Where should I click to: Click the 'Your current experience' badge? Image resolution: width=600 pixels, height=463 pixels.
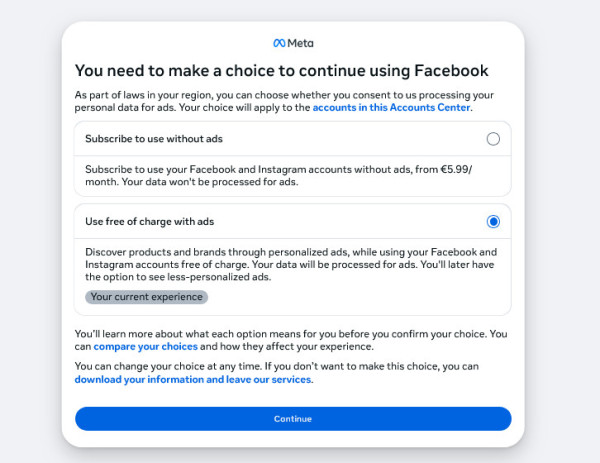coord(147,297)
